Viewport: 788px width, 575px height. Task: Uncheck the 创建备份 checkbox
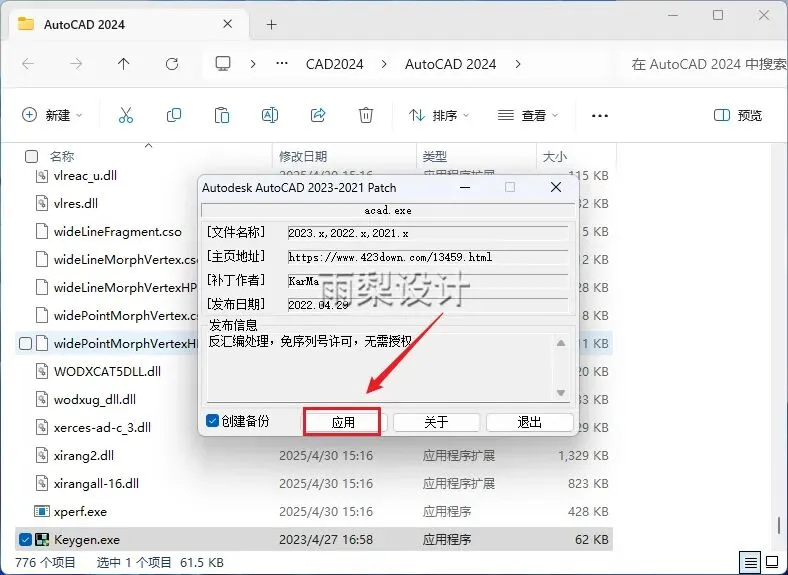212,420
